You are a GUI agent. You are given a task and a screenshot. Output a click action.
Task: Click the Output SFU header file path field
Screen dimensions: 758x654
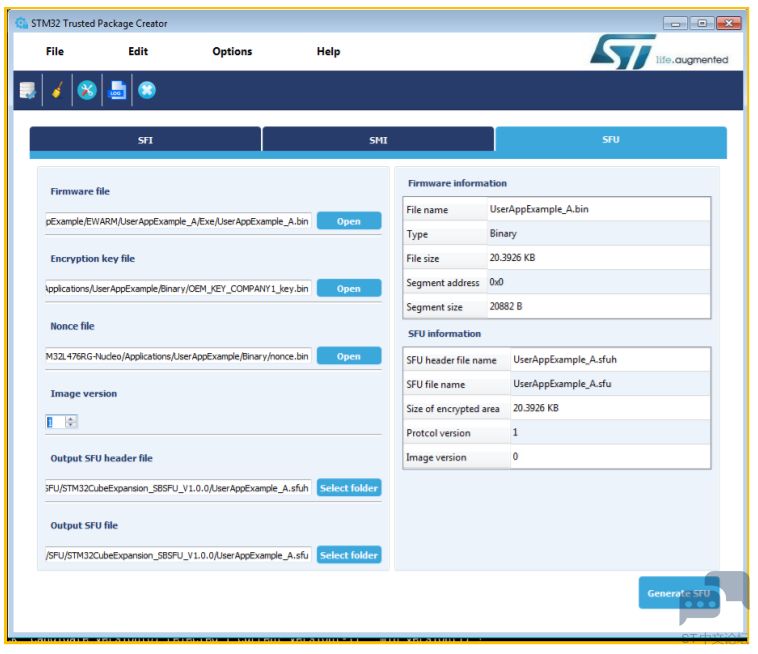tap(178, 488)
